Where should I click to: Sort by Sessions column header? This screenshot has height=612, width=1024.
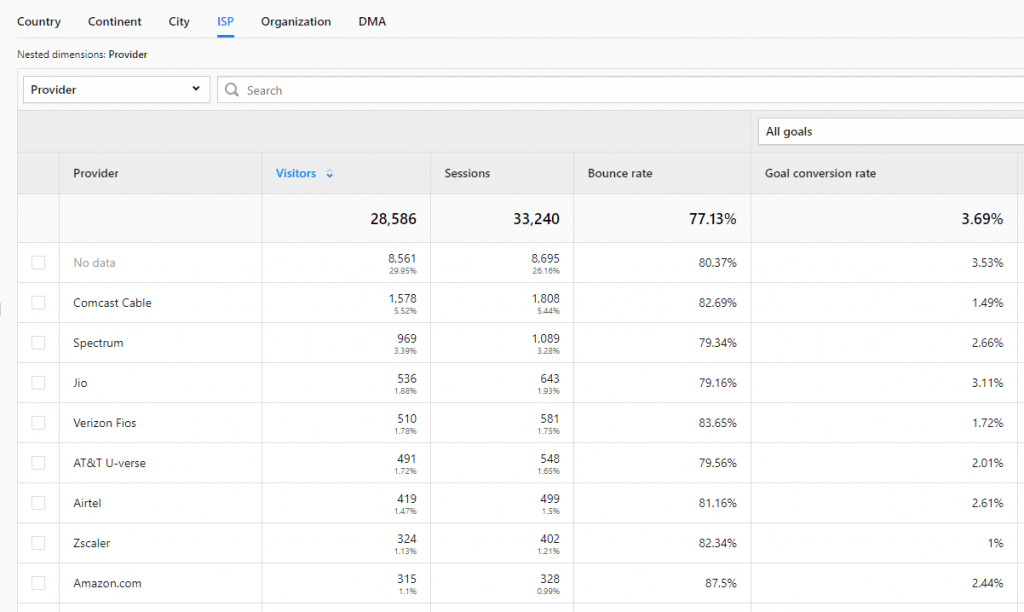pos(467,174)
